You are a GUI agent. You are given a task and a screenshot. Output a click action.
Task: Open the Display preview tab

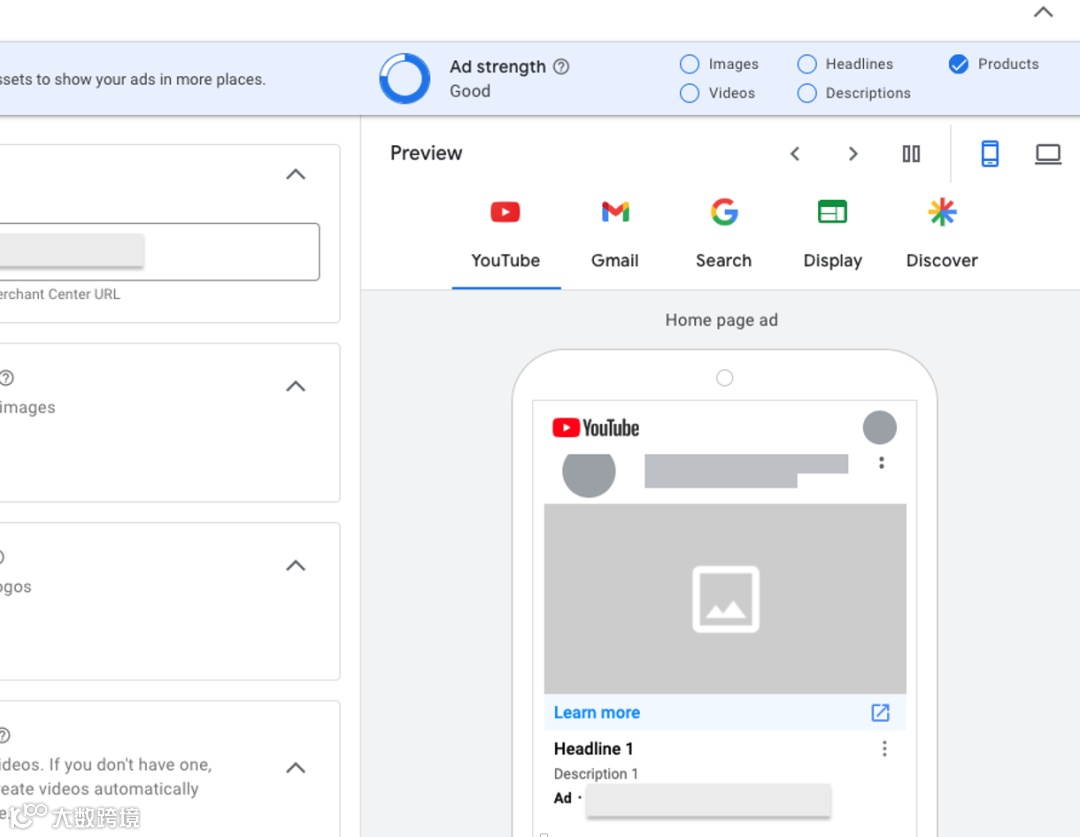coord(833,234)
